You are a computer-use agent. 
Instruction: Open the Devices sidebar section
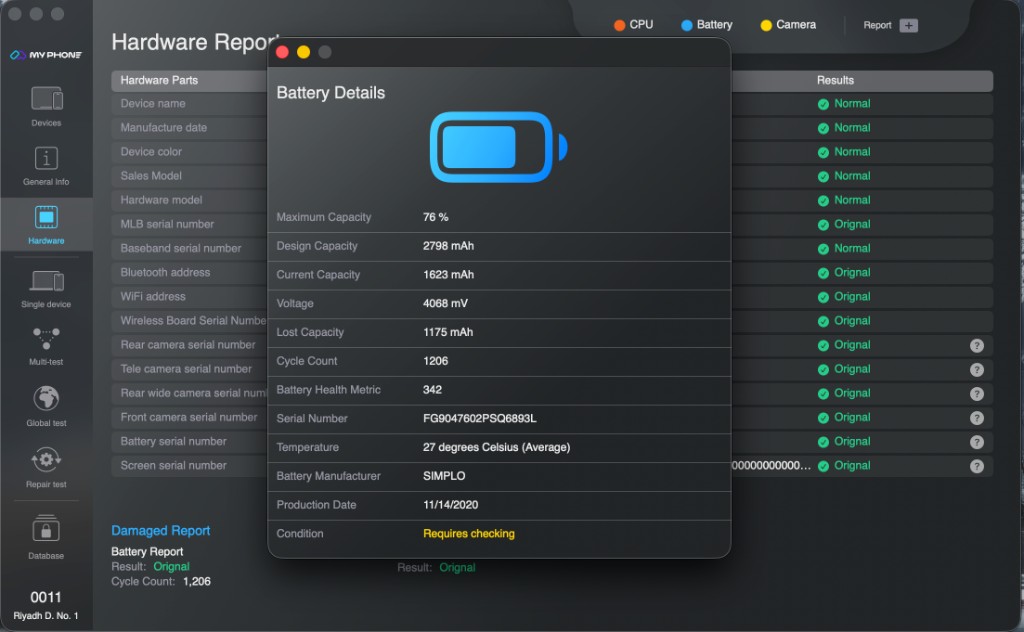coord(46,106)
